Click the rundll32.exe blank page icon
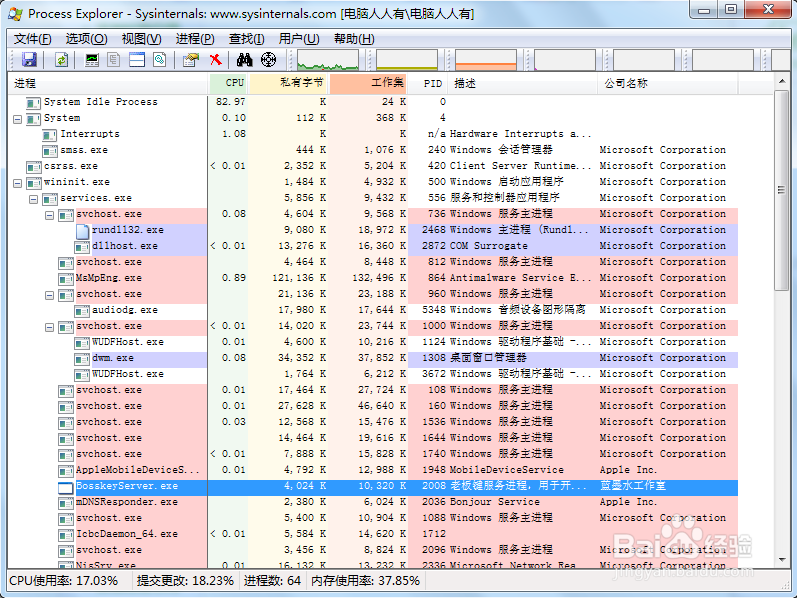Screen dimensions: 797x598 [x=82, y=231]
